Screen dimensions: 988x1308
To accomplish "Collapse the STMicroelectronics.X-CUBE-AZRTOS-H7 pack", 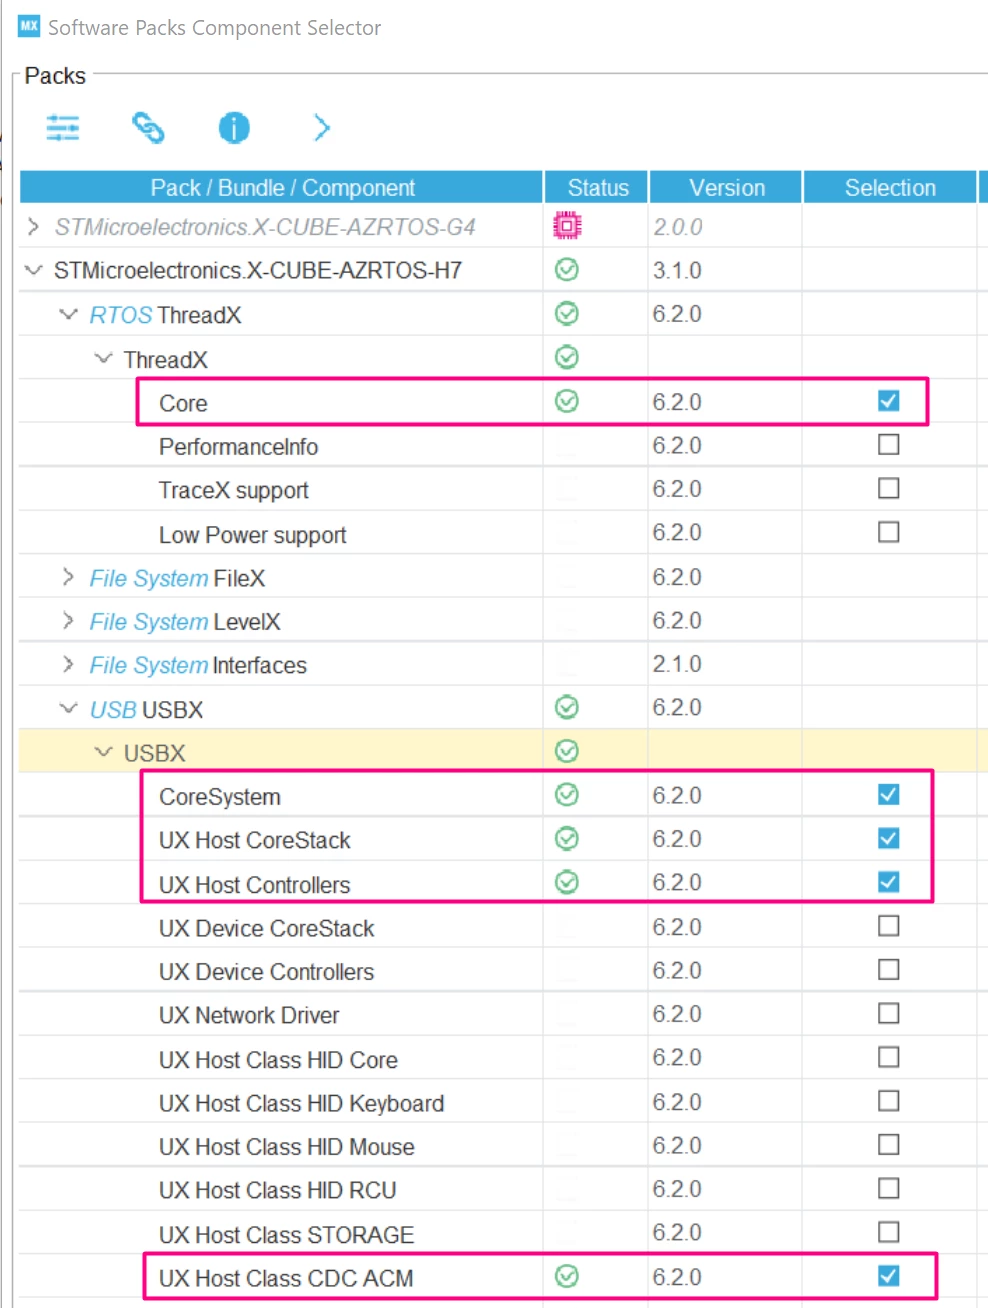I will pos(33,270).
